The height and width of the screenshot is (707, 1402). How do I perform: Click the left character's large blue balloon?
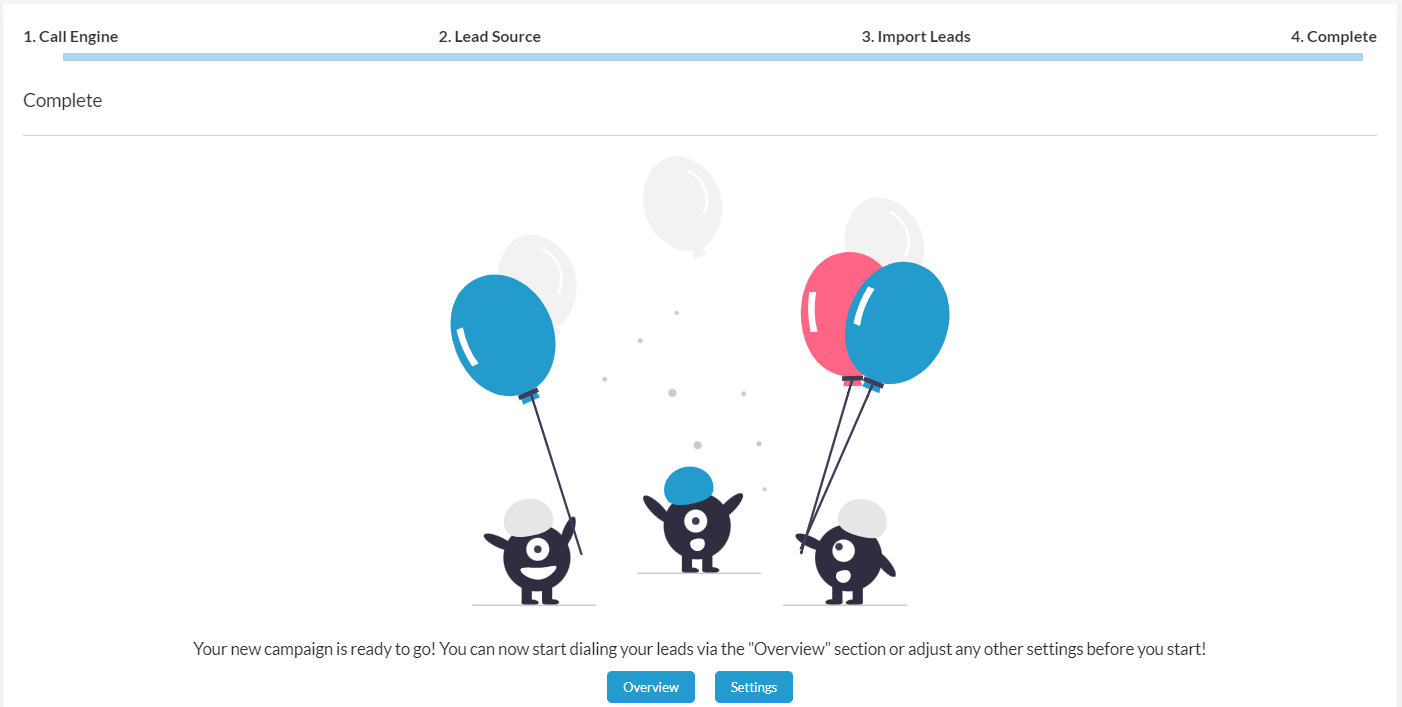coord(503,335)
